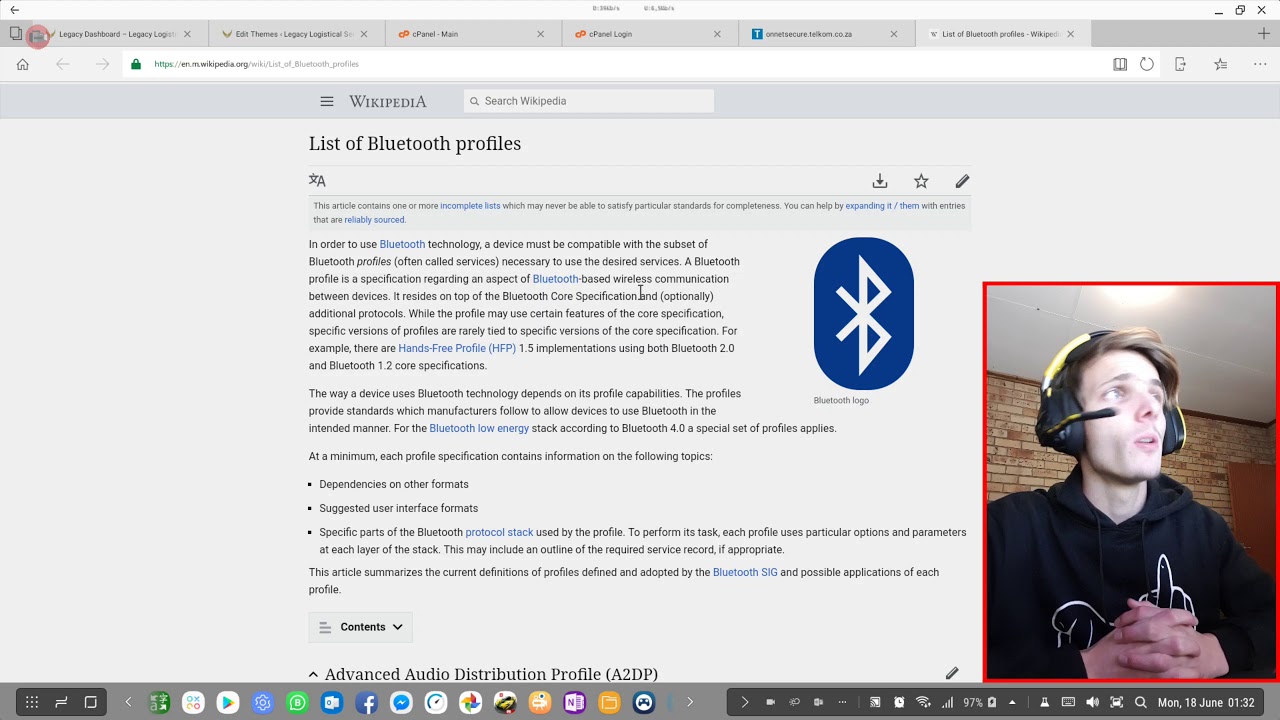Screen dimensions: 1280x720
Task: Reload the page with refresh icon
Action: [x=1147, y=64]
